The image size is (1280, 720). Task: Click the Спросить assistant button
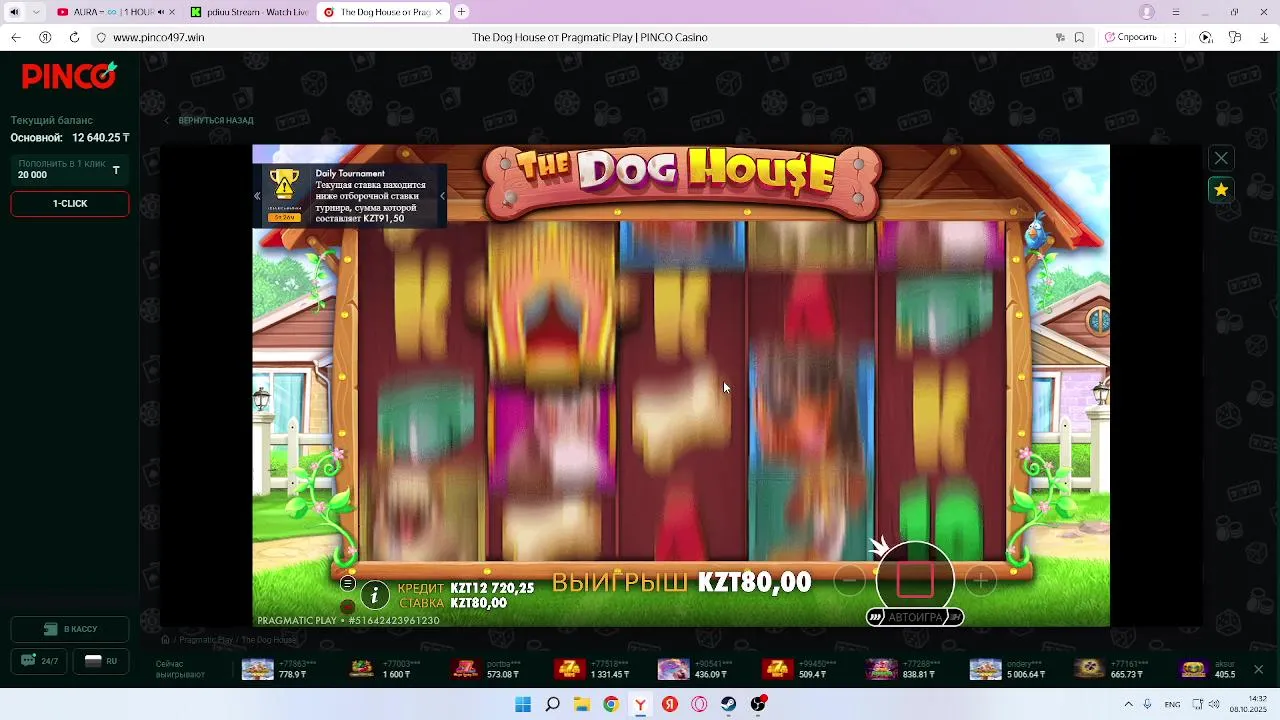[1131, 37]
